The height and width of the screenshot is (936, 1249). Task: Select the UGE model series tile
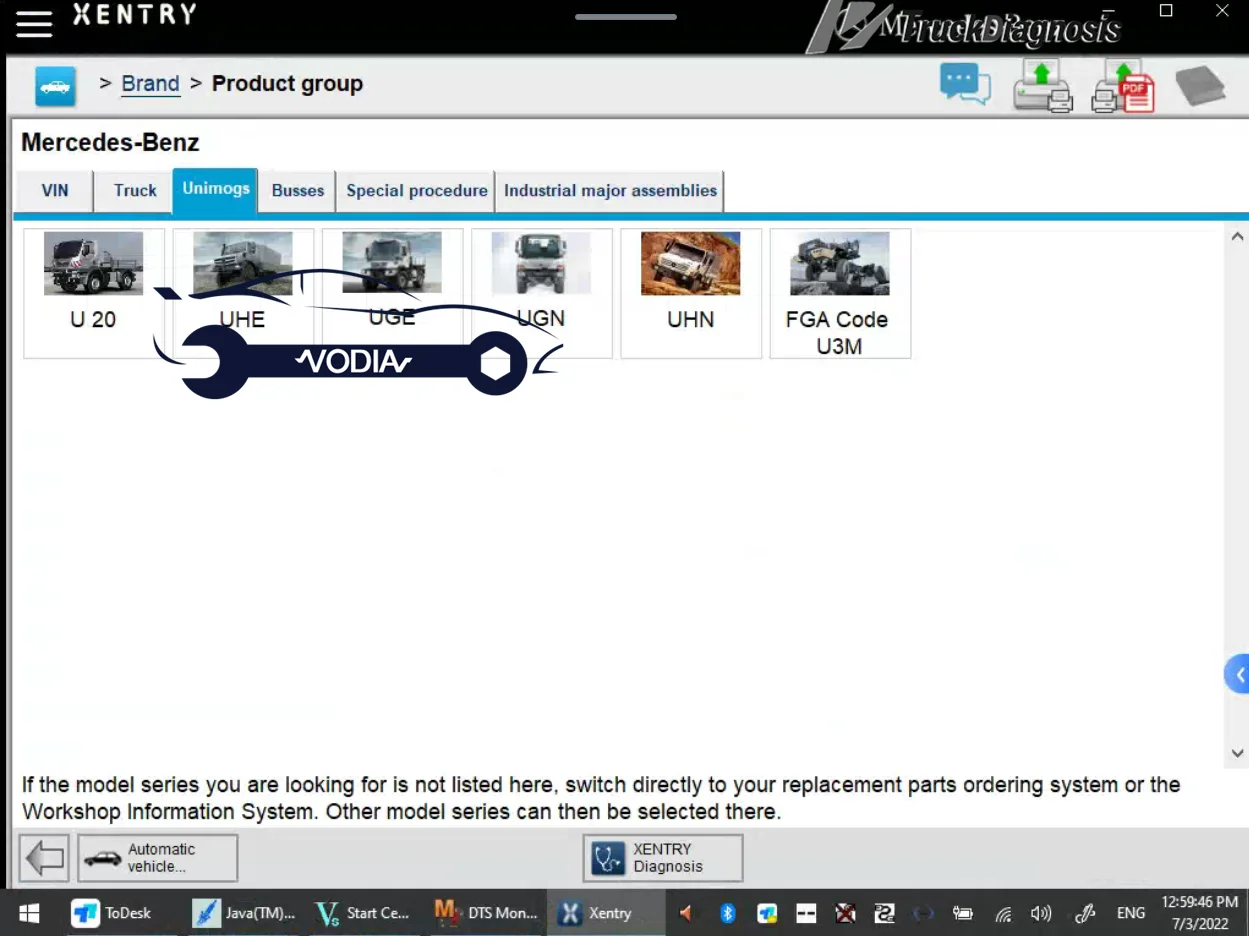click(x=392, y=293)
